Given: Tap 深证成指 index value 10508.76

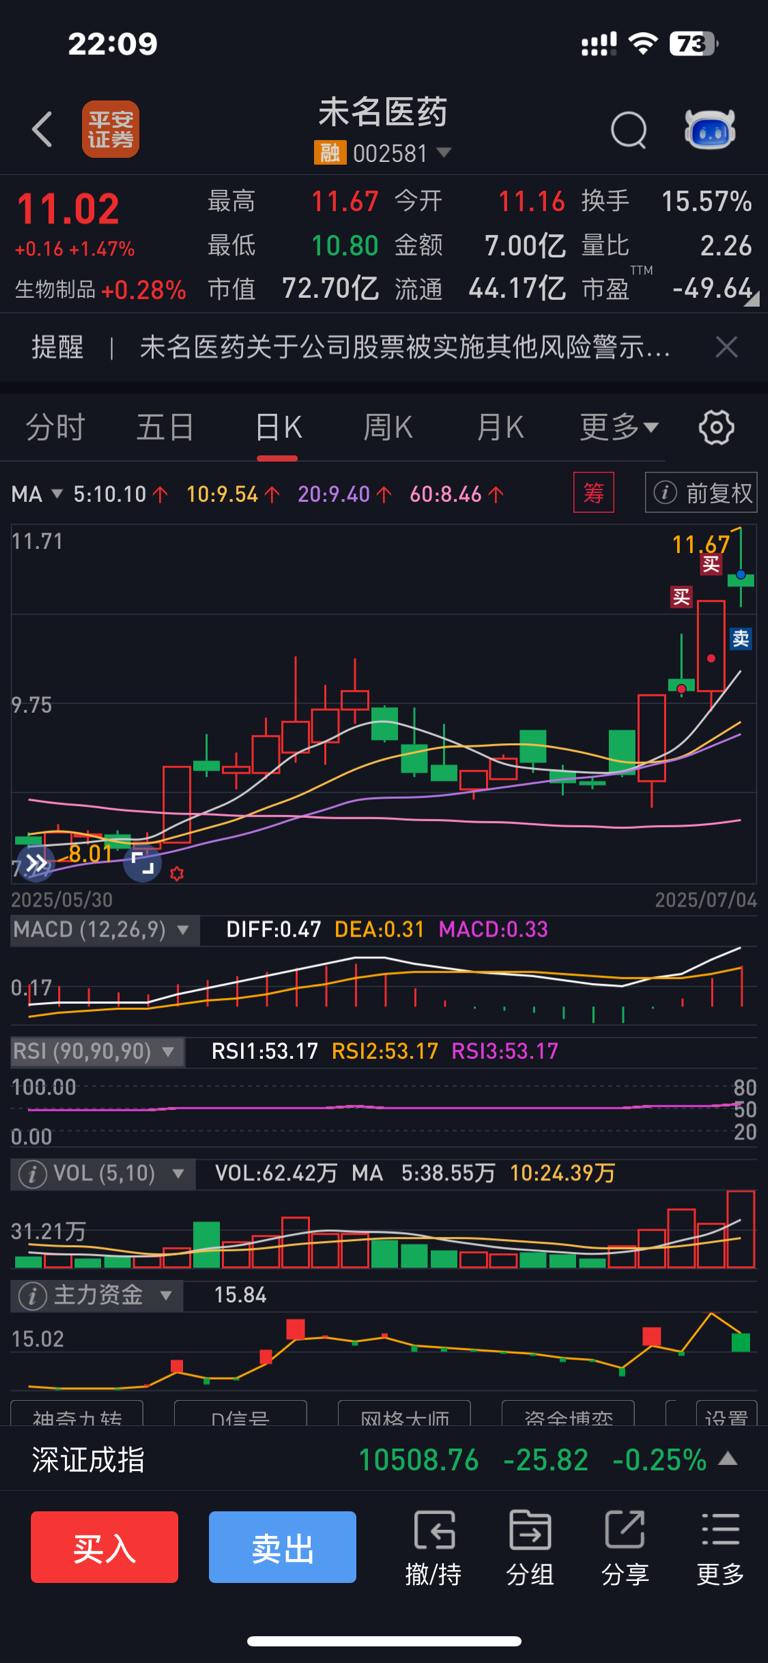Looking at the screenshot, I should point(418,1460).
